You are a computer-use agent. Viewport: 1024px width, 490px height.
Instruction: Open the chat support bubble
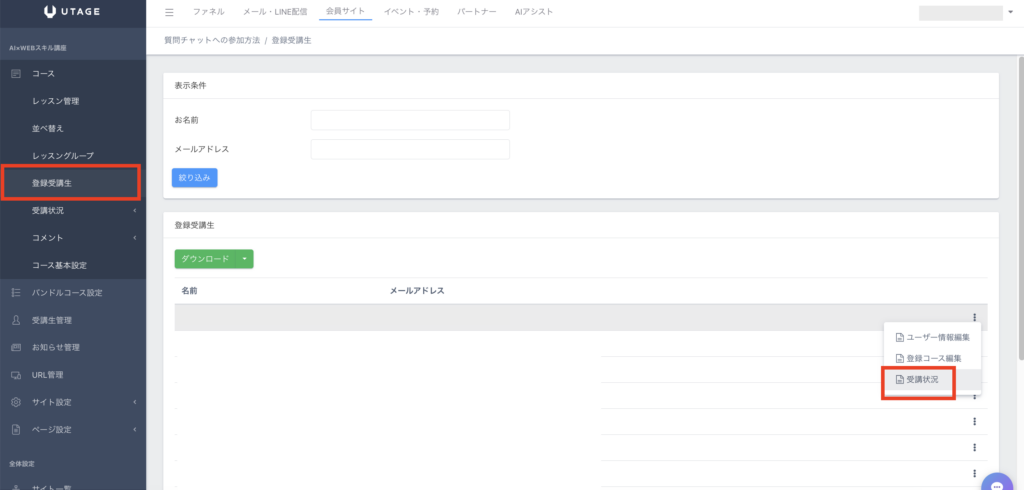[x=997, y=485]
